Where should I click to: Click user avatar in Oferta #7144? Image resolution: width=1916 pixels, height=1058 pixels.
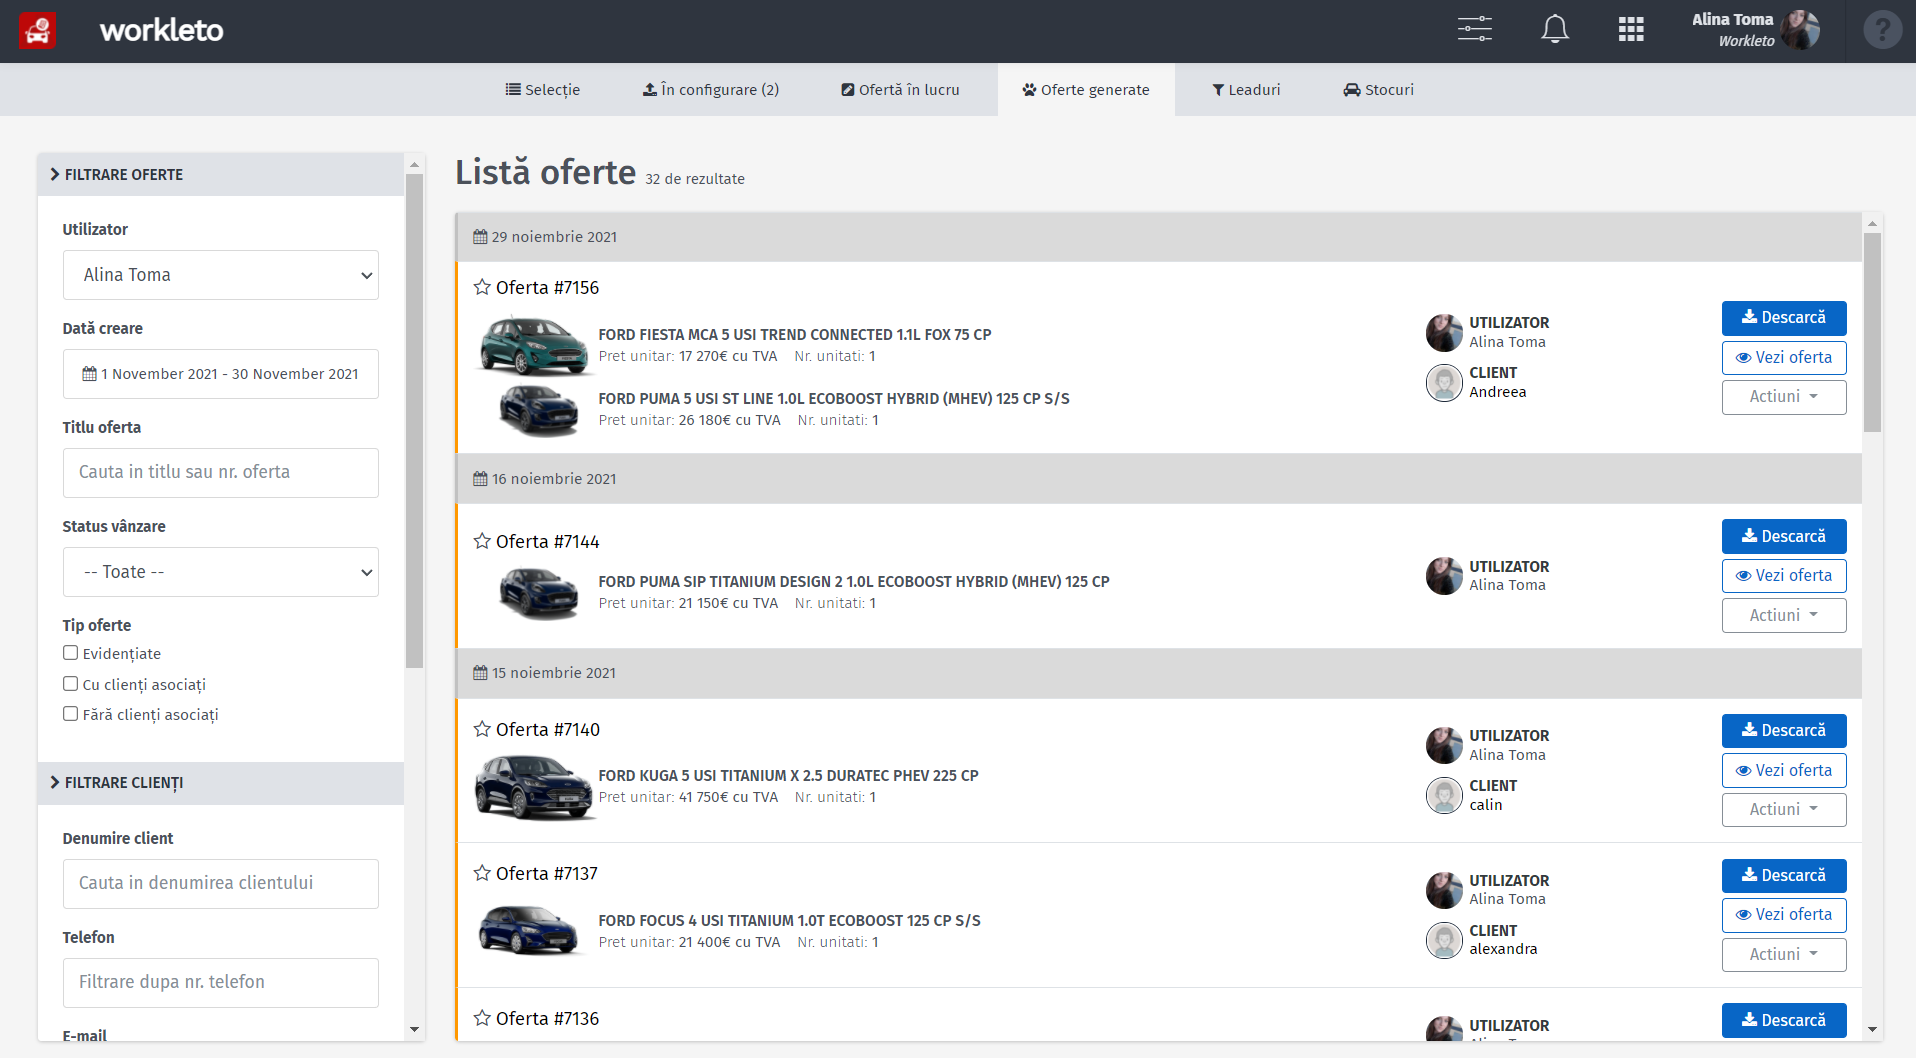[1444, 576]
